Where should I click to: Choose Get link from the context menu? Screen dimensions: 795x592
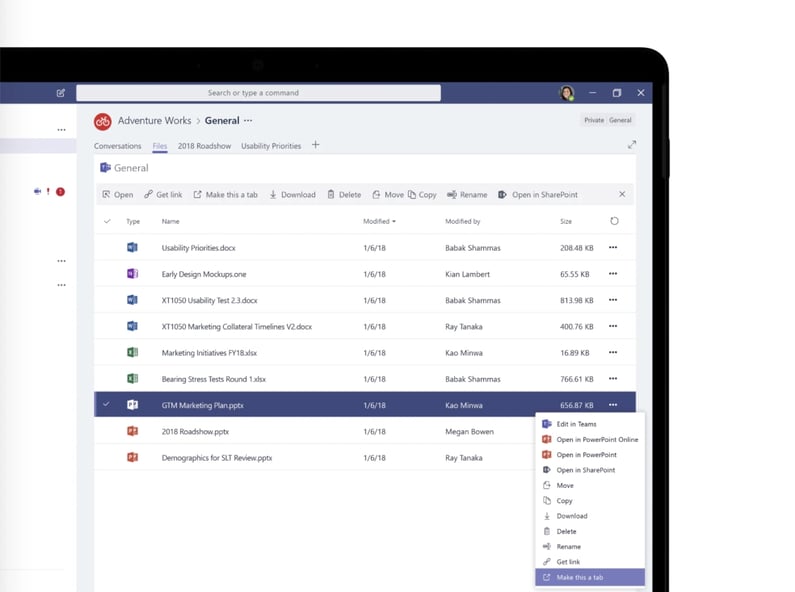coord(590,562)
